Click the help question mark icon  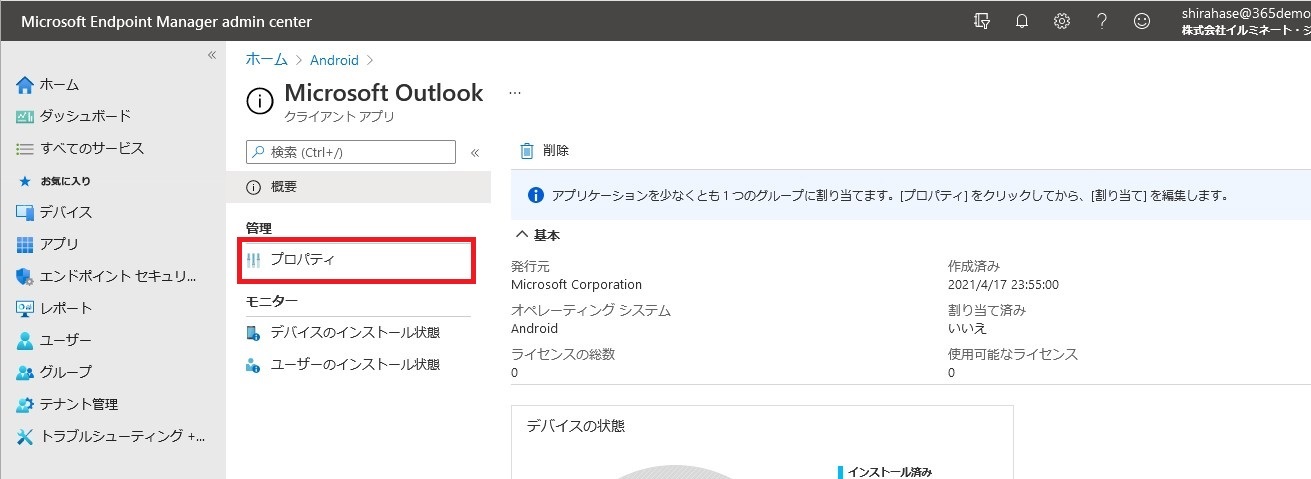point(1101,21)
